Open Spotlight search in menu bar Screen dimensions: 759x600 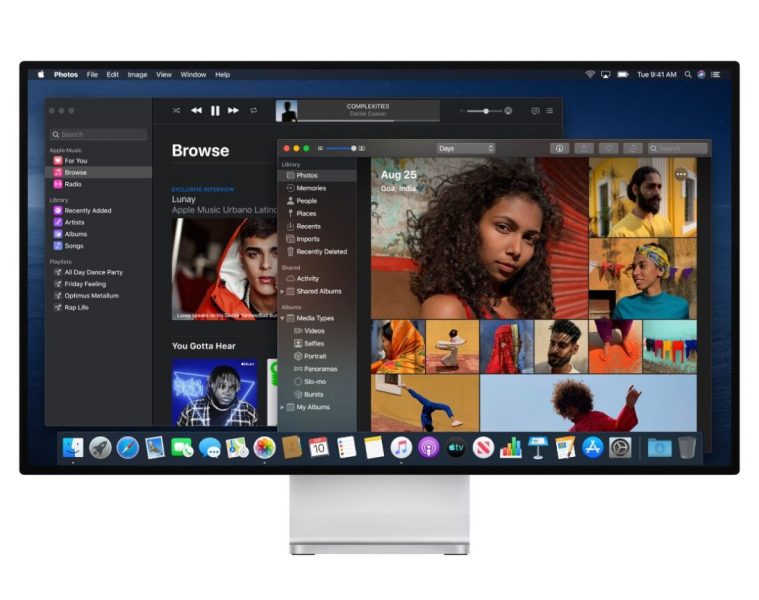tap(688, 75)
